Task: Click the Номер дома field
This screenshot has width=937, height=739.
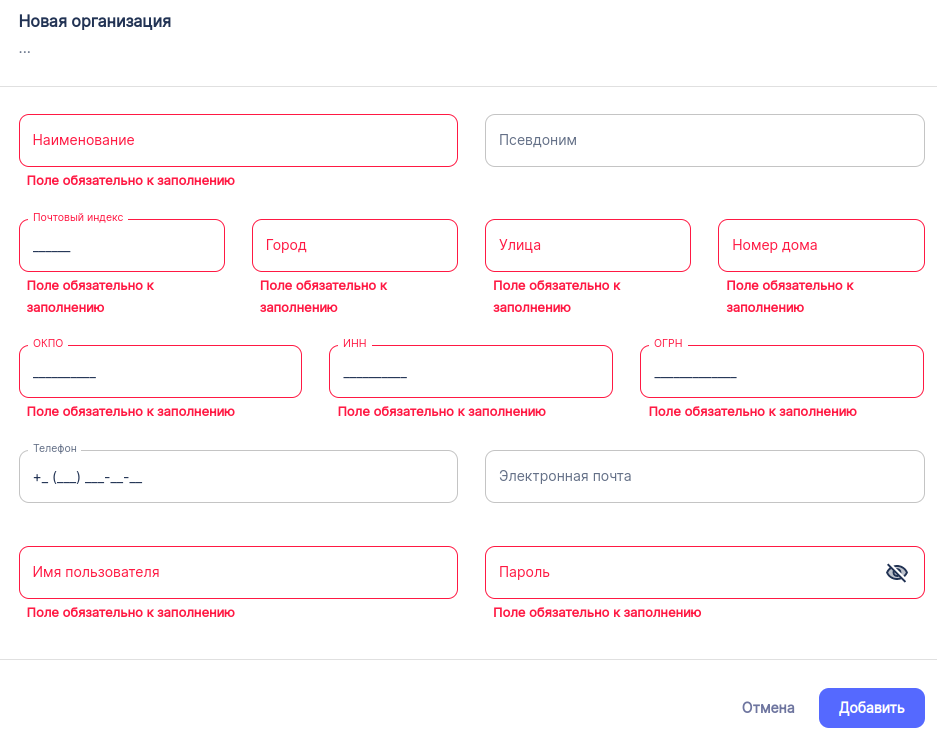Action: click(820, 245)
